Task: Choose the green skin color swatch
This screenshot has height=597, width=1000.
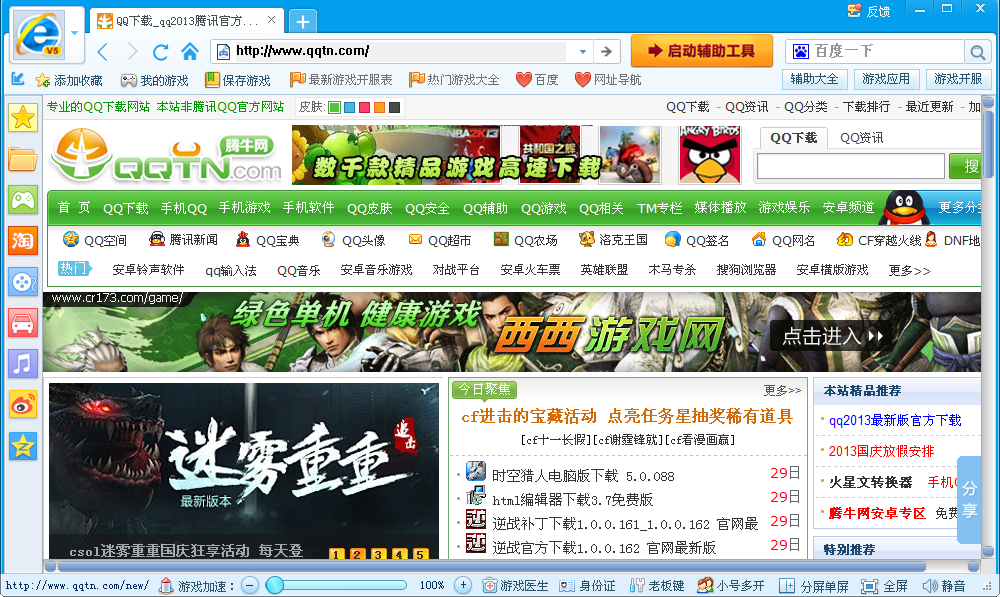Action: [x=334, y=107]
